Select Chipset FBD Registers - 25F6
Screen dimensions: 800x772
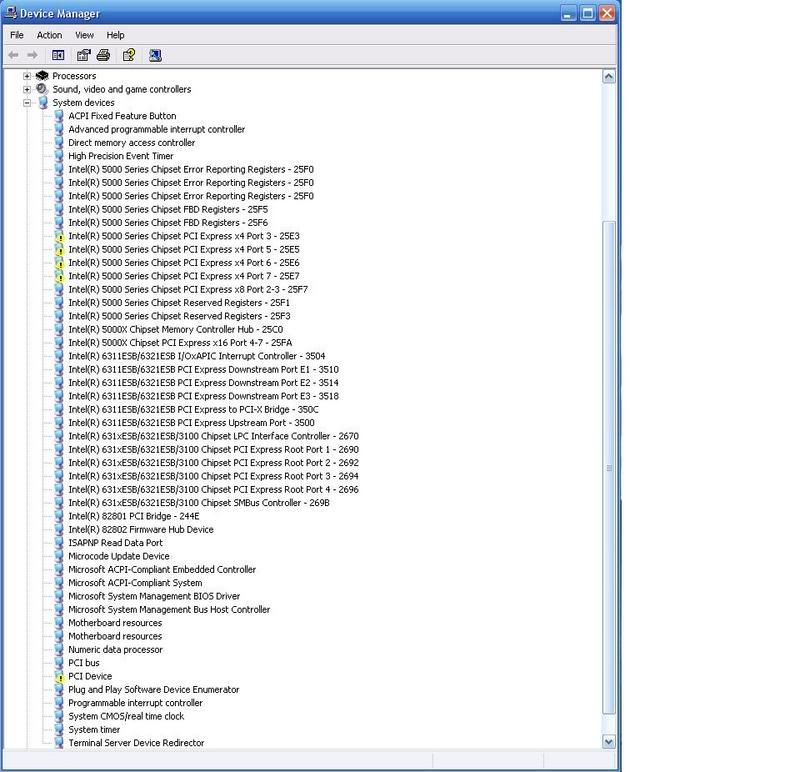(x=168, y=223)
